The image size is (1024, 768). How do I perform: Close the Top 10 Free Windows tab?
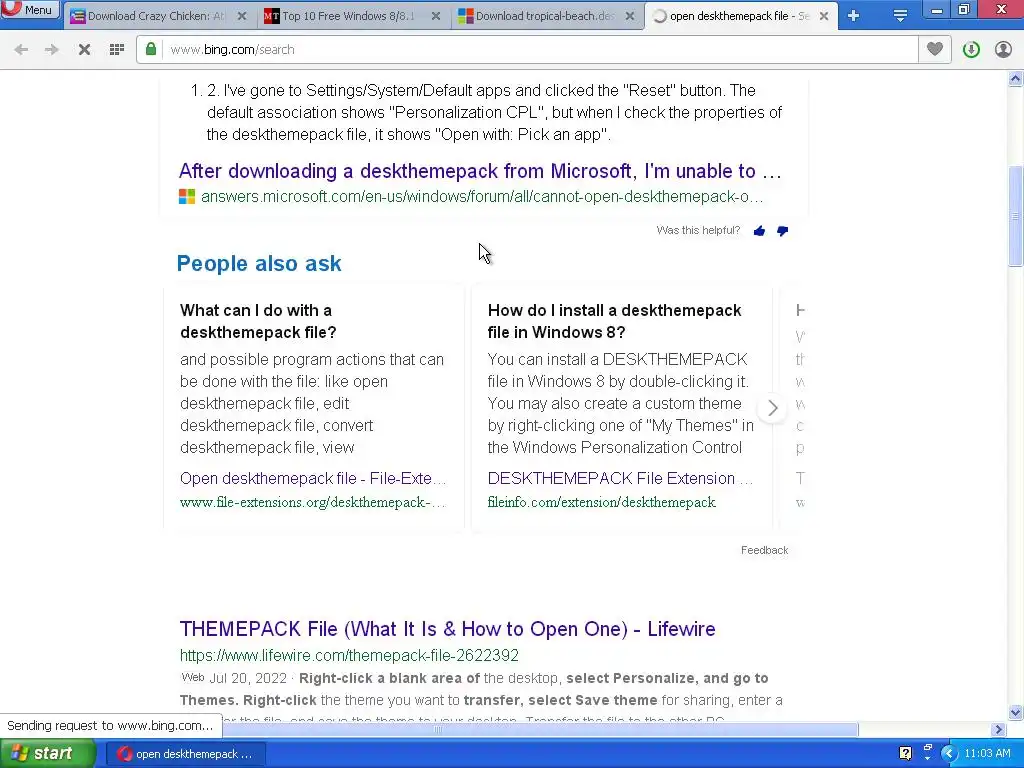pos(436,16)
